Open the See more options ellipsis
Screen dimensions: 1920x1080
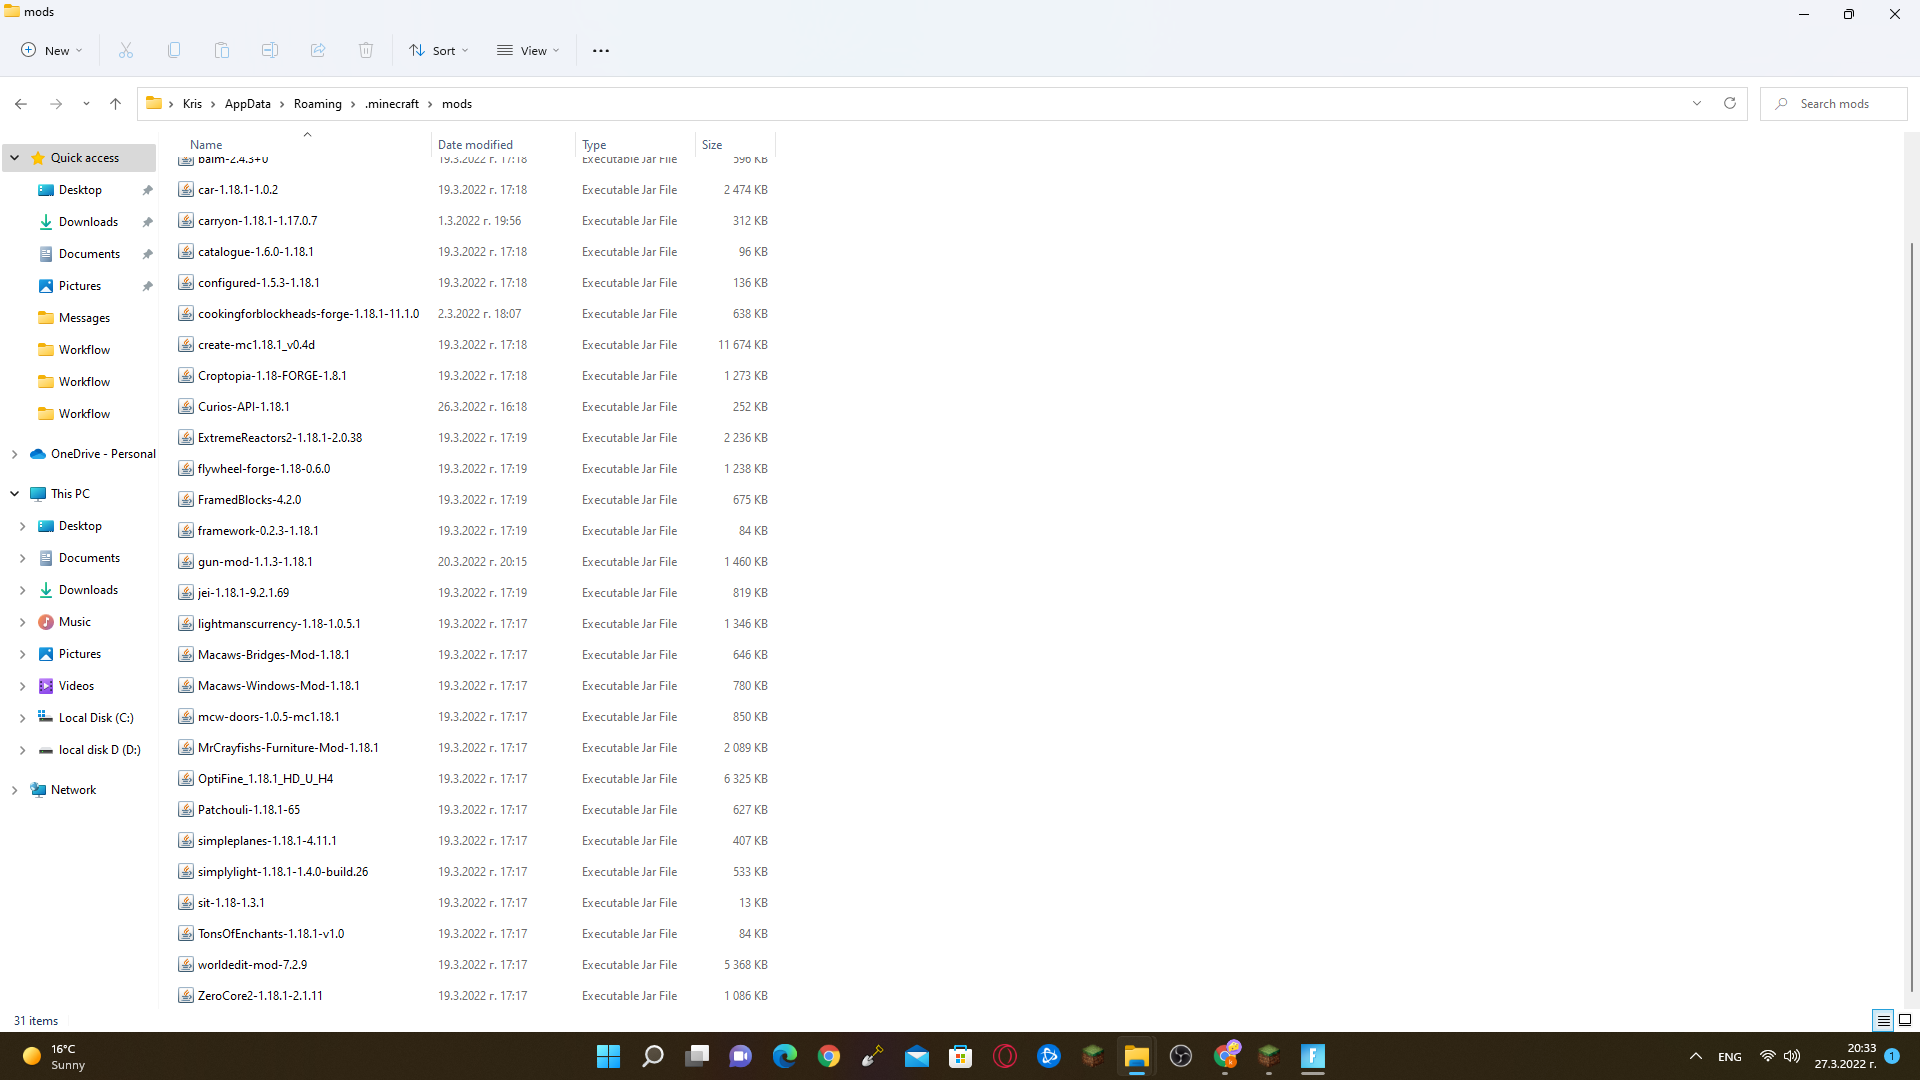coord(601,50)
